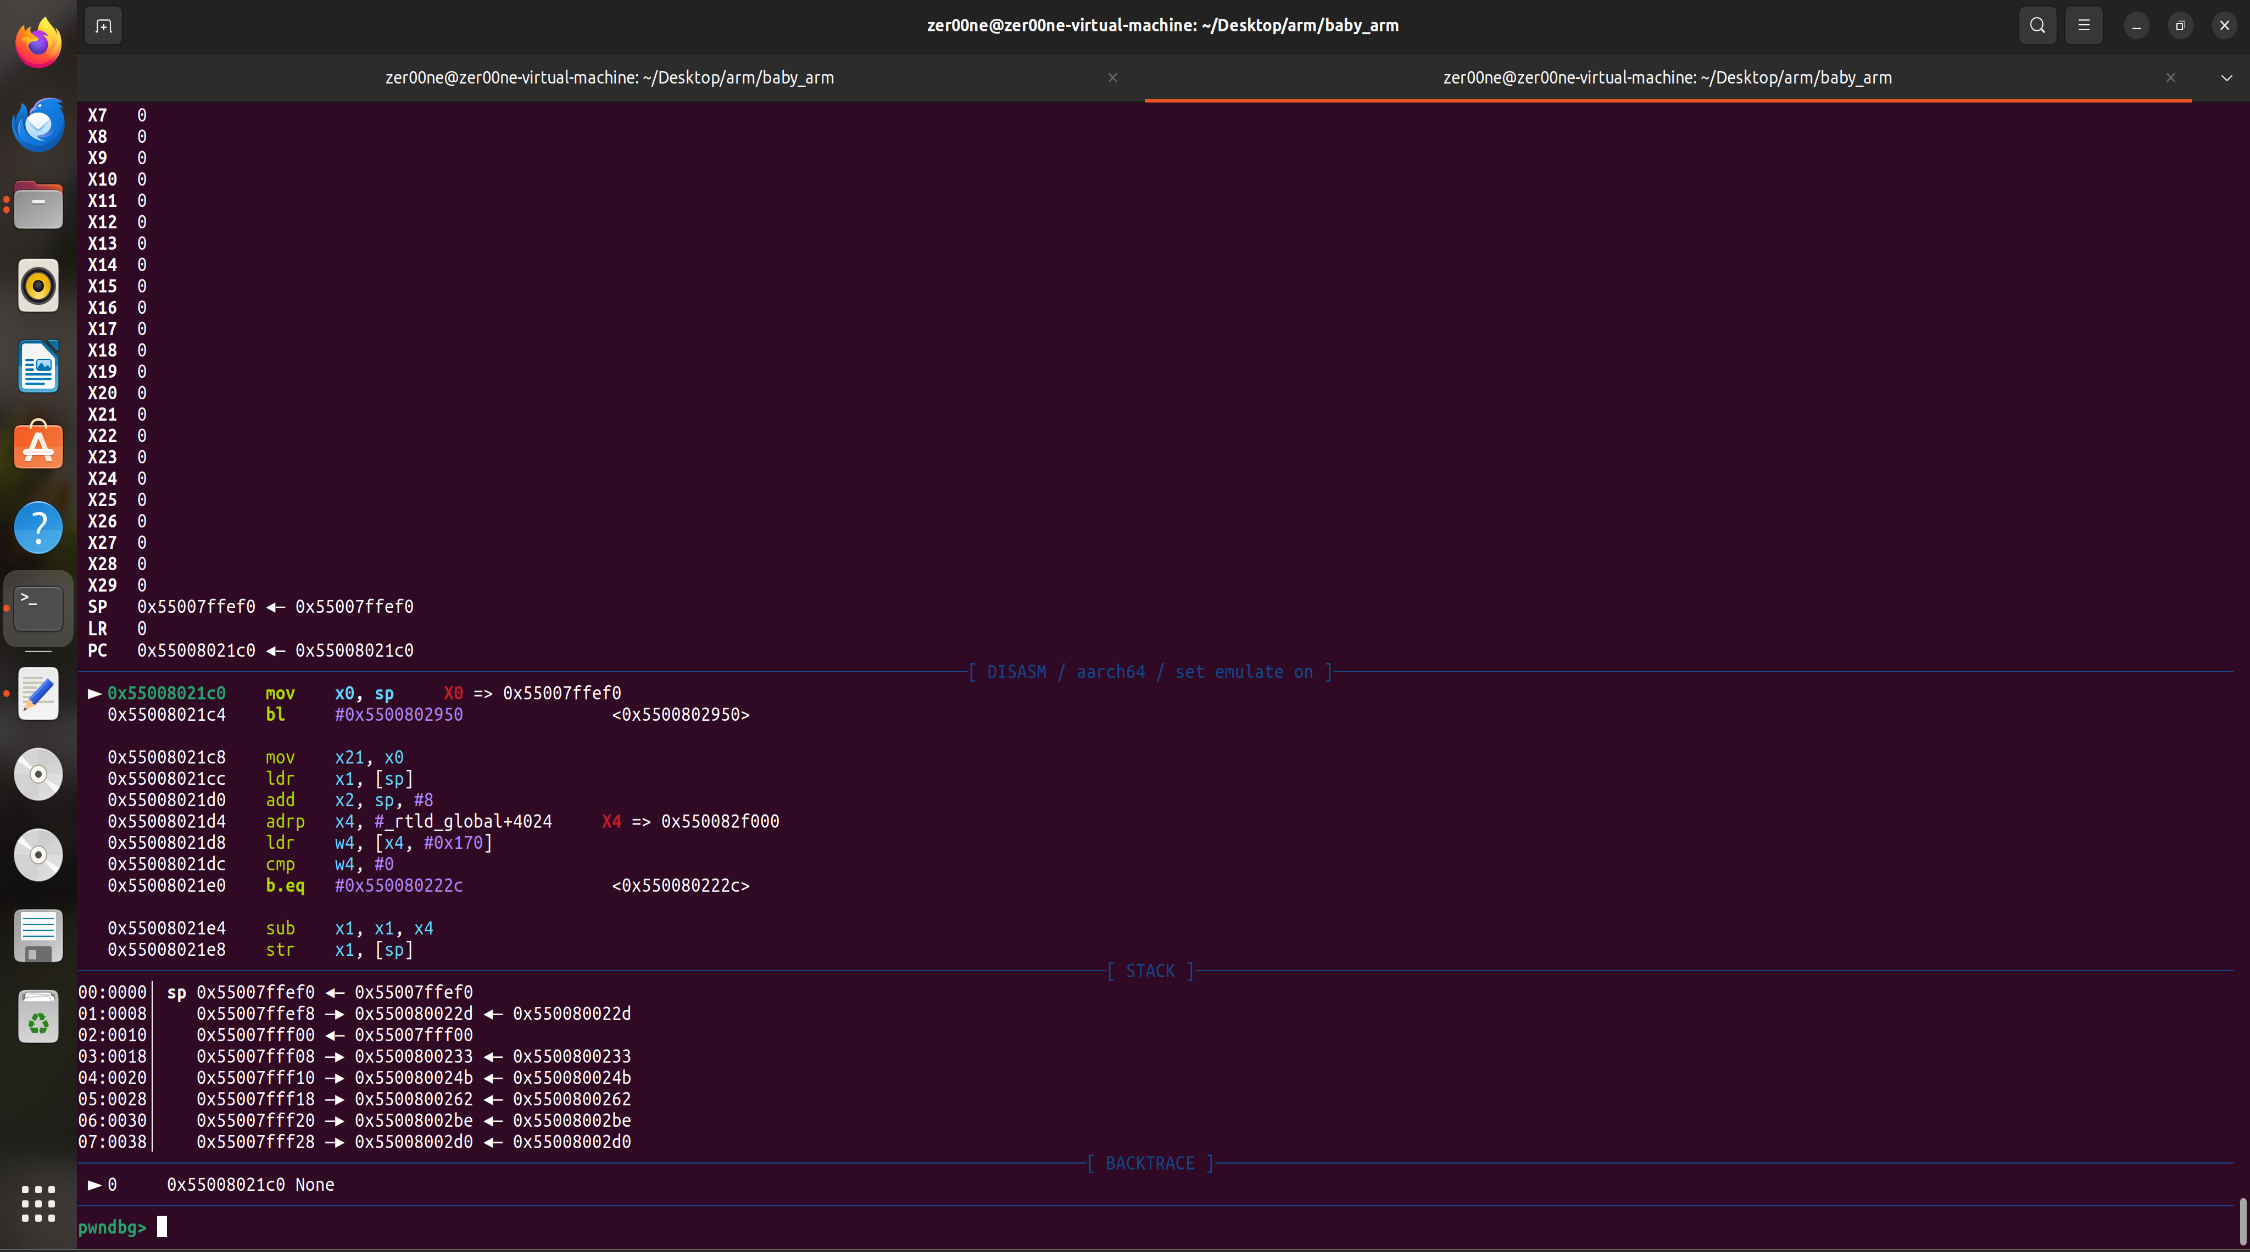Open the Files manager in dock
Viewport: 2250px width, 1252px height.
point(38,205)
